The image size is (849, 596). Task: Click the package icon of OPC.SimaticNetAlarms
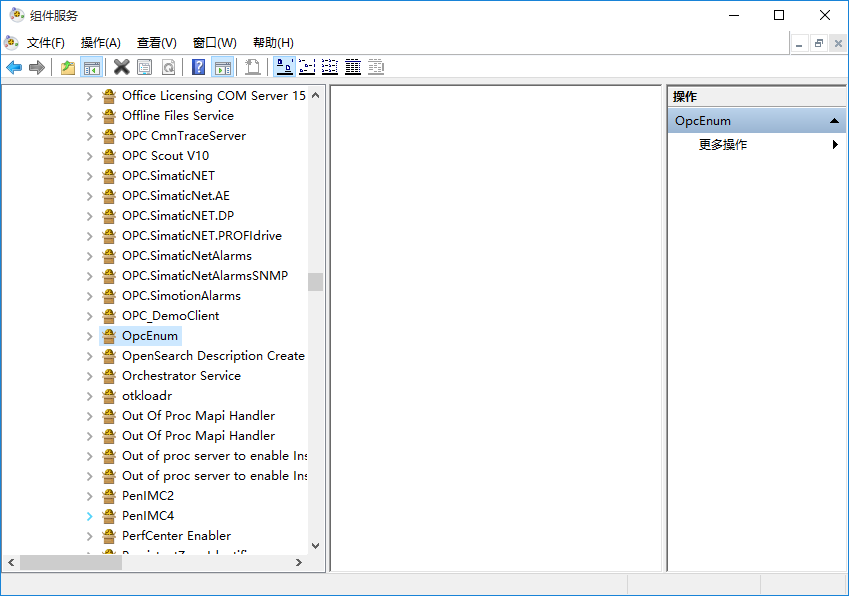coord(109,256)
